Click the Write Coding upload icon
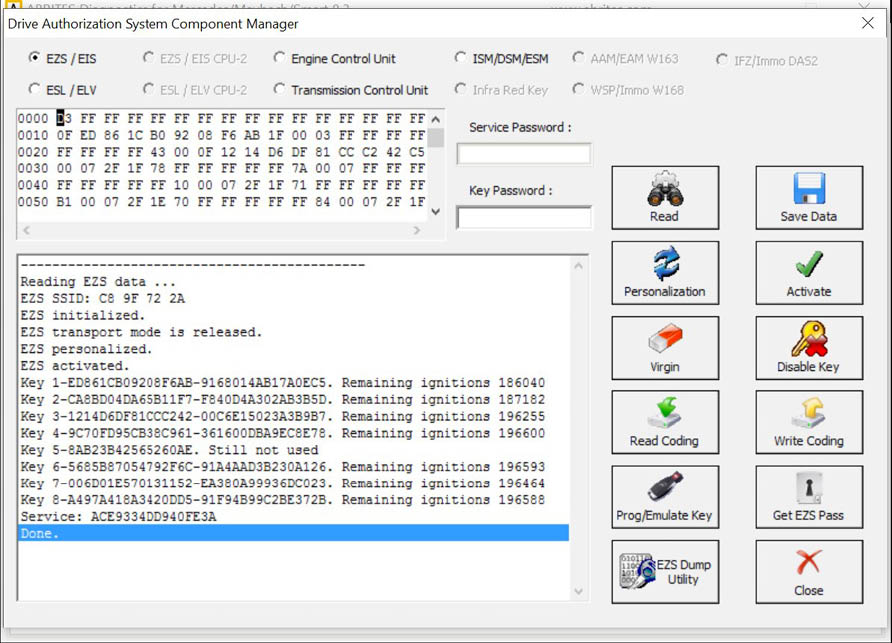The image size is (892, 643). (x=808, y=422)
